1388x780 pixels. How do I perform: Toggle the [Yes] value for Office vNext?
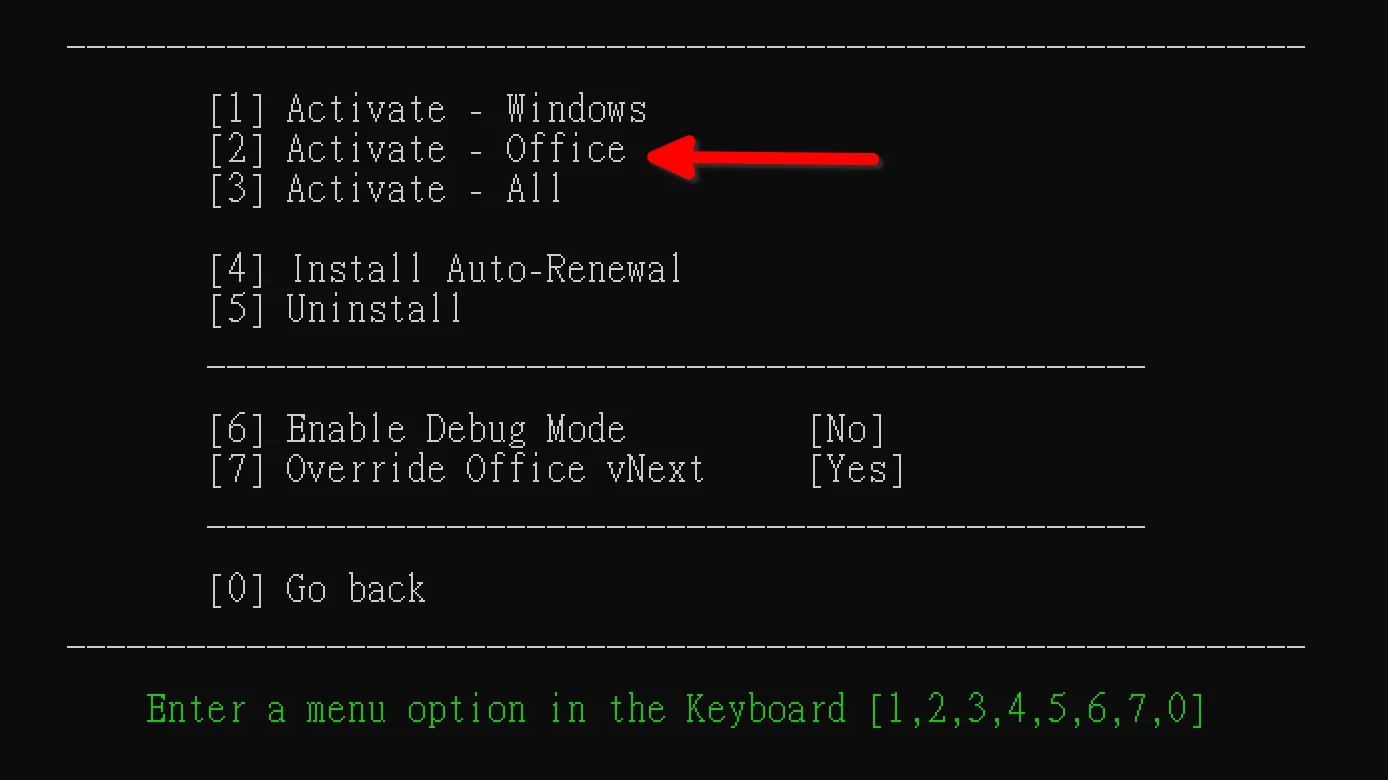click(x=857, y=469)
